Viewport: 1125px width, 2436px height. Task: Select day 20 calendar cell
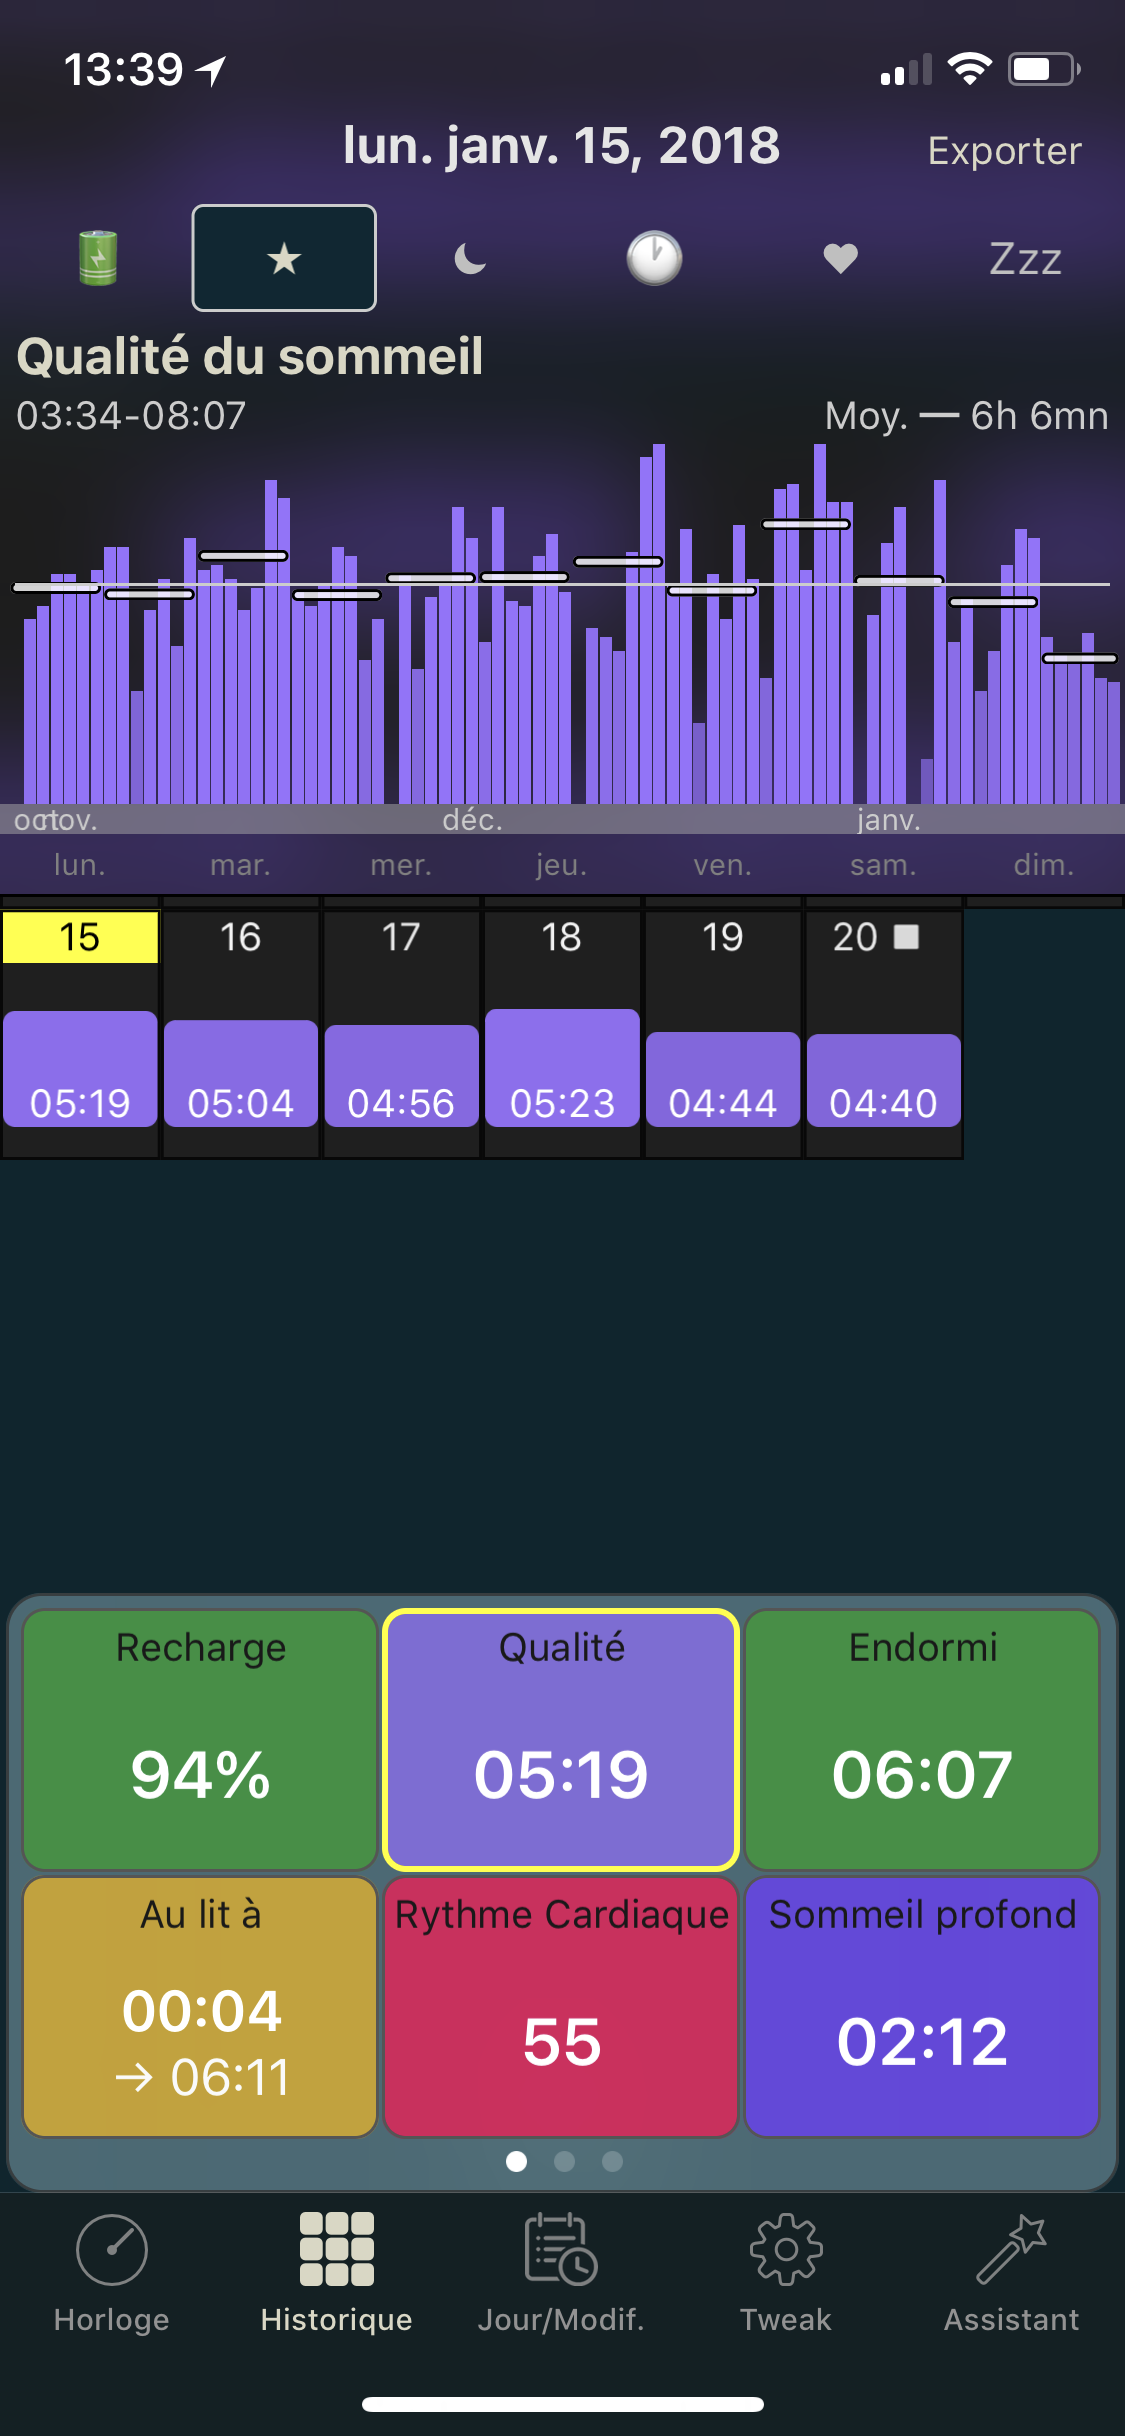pyautogui.click(x=883, y=1032)
